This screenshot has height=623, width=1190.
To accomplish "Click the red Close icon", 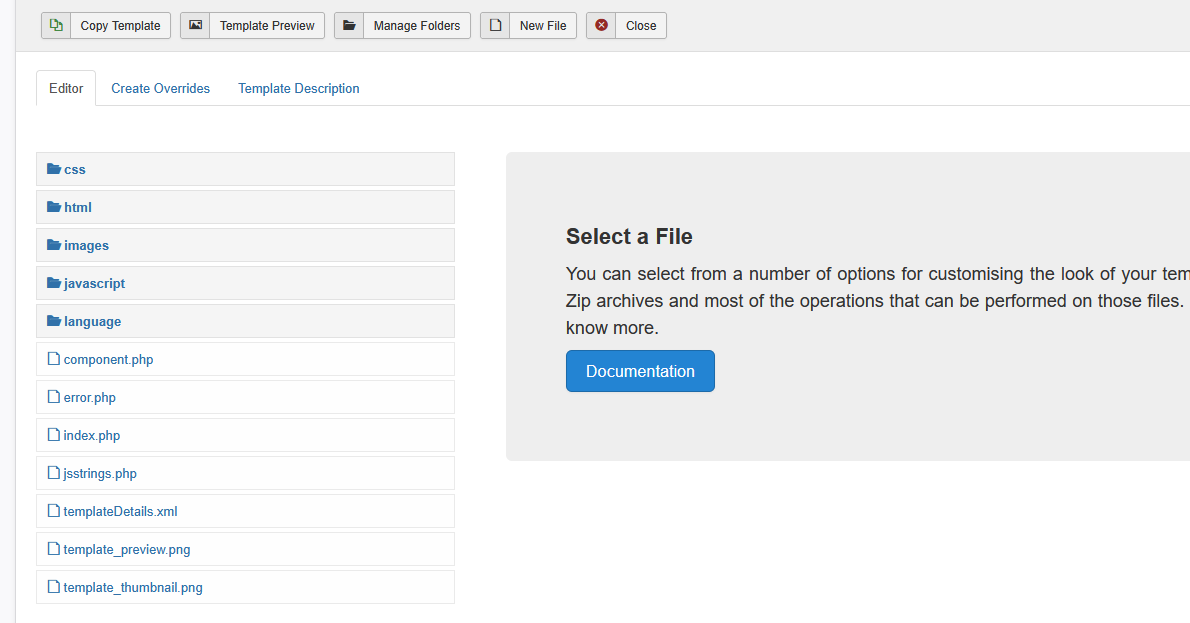I will pos(601,26).
